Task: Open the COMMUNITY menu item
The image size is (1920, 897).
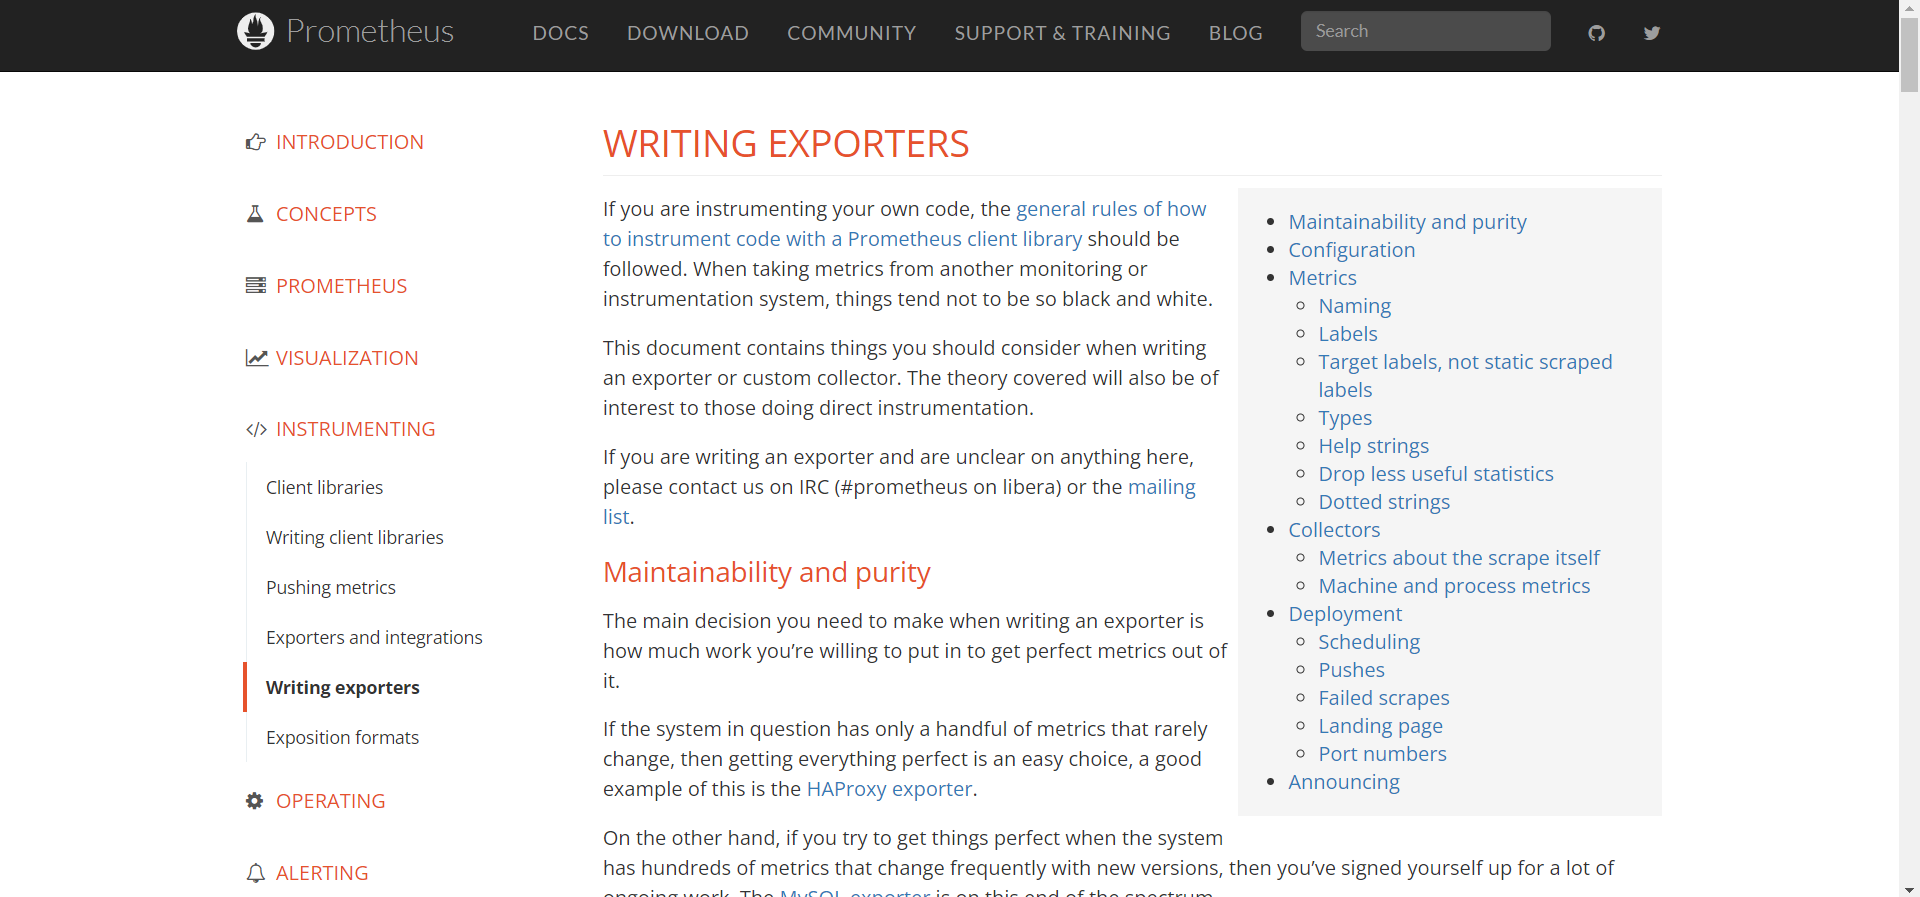Action: [852, 33]
